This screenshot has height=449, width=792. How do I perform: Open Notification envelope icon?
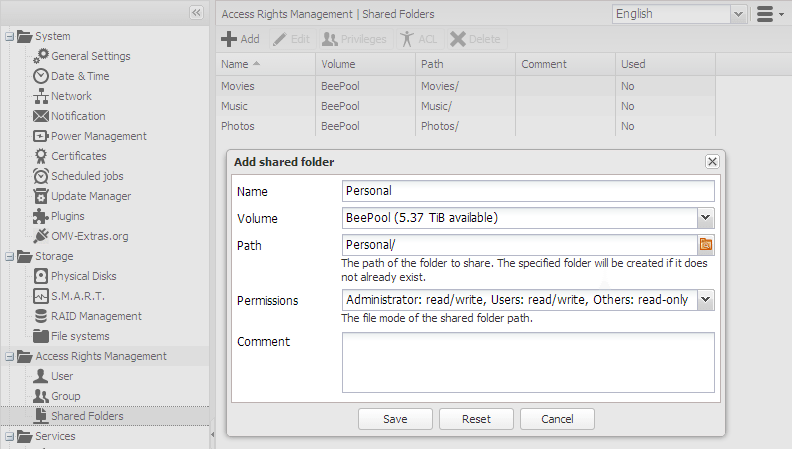click(x=41, y=116)
